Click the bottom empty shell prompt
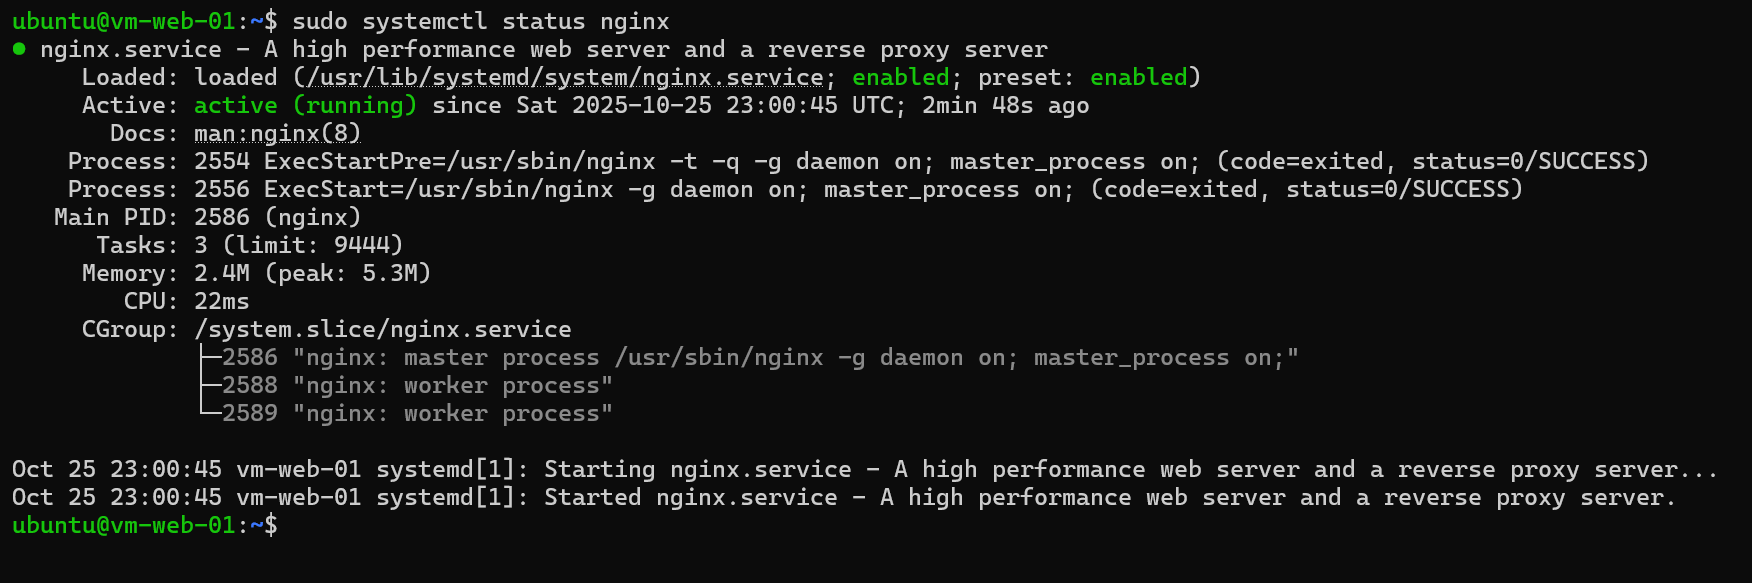The width and height of the screenshot is (1752, 583). [x=290, y=526]
